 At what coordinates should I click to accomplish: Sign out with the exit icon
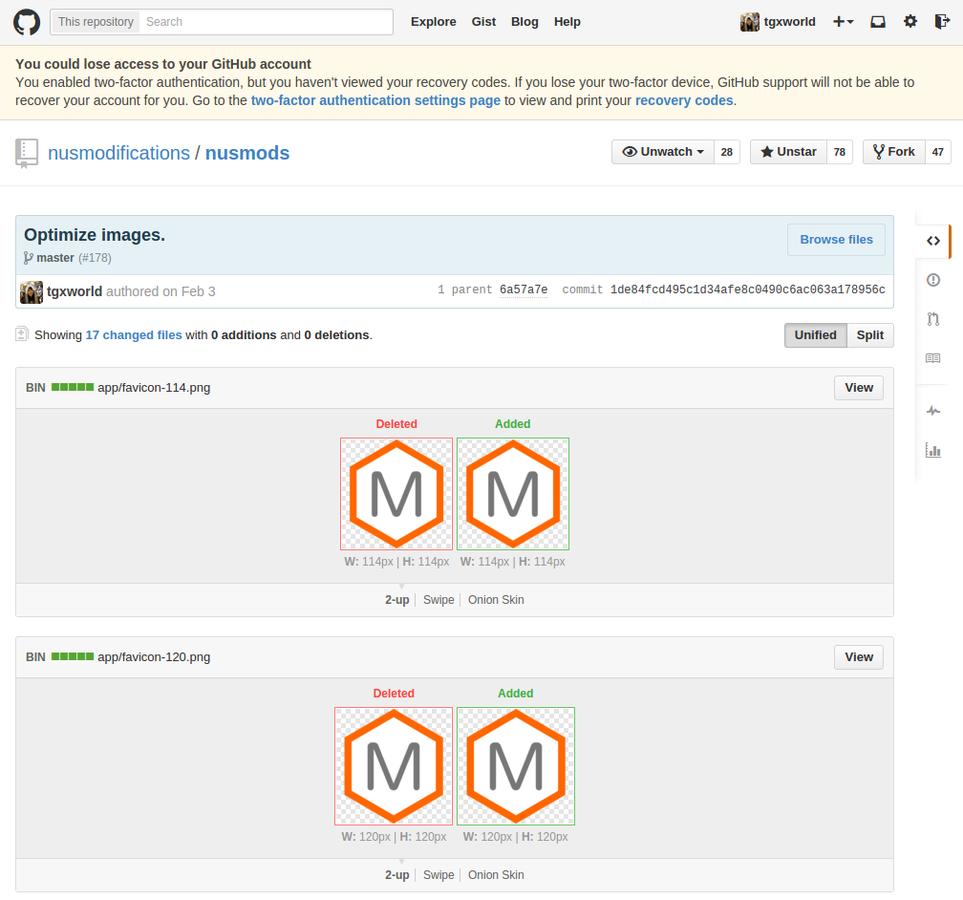point(942,22)
